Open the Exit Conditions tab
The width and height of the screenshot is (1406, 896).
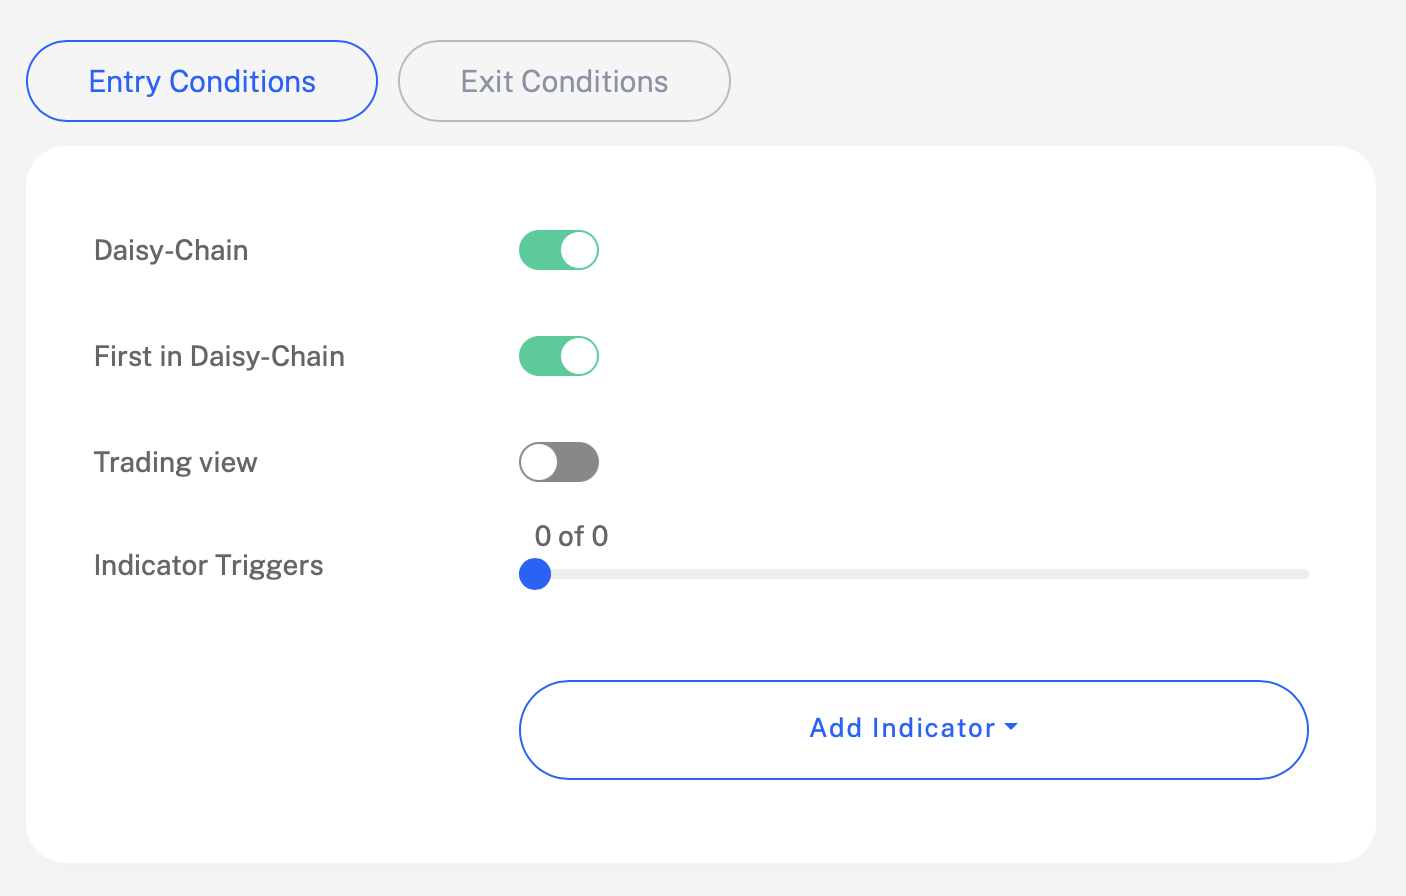564,81
